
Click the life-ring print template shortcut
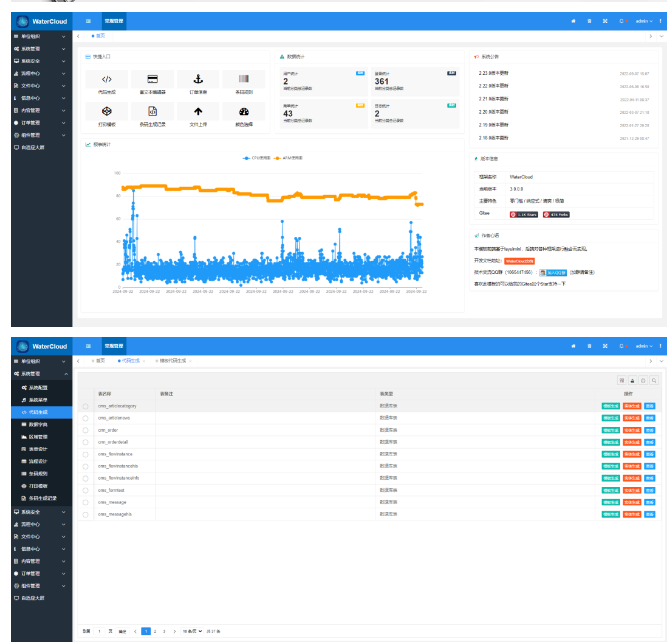tap(107, 111)
